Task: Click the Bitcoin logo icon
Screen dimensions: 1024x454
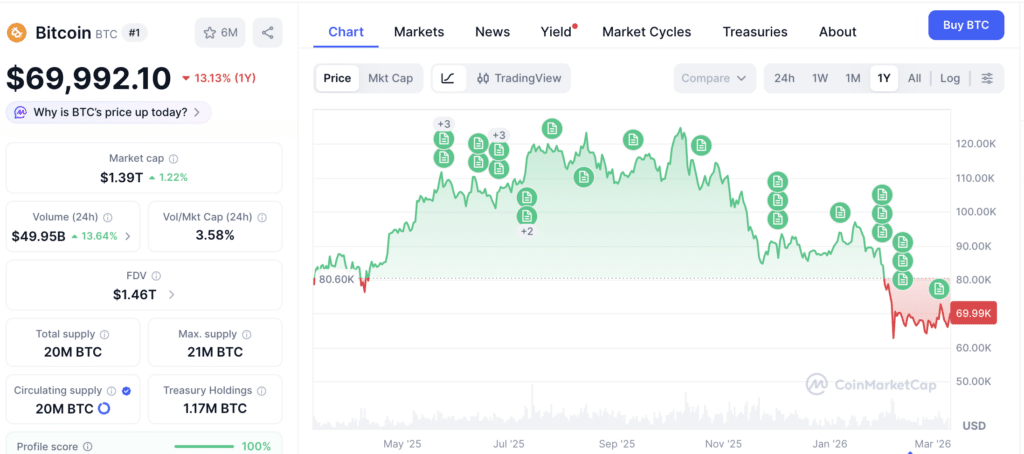Action: click(x=17, y=33)
